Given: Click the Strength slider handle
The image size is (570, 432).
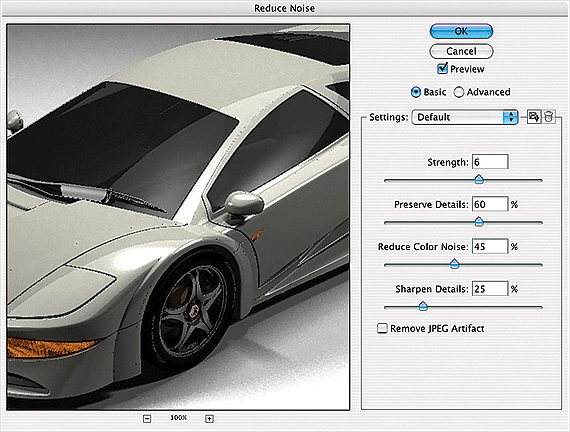Looking at the screenshot, I should coord(479,179).
